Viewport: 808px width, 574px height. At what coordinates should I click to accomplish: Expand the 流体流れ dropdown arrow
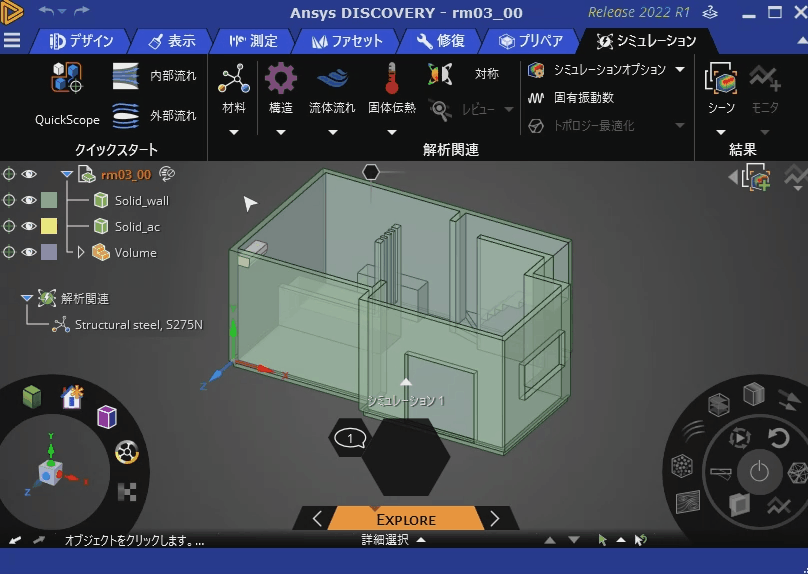point(333,132)
